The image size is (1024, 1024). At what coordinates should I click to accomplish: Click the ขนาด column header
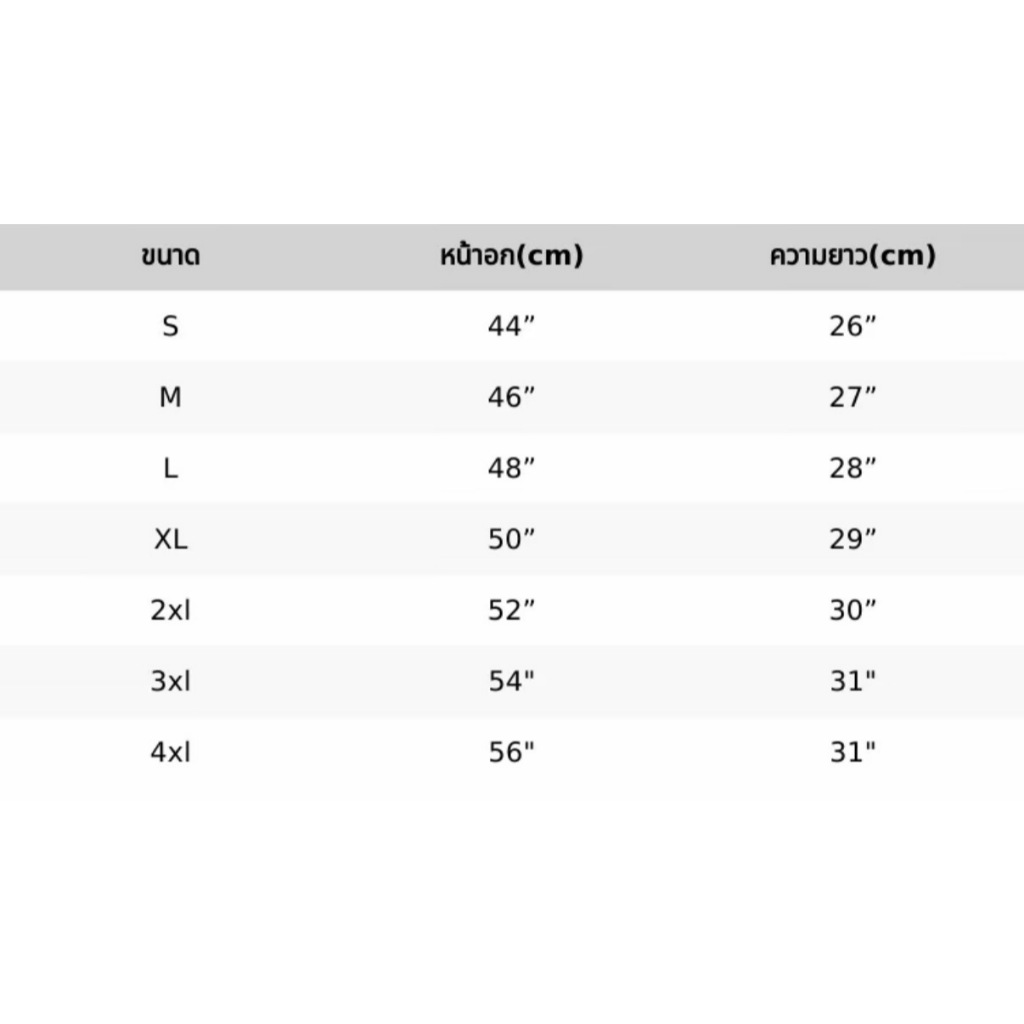(x=170, y=256)
